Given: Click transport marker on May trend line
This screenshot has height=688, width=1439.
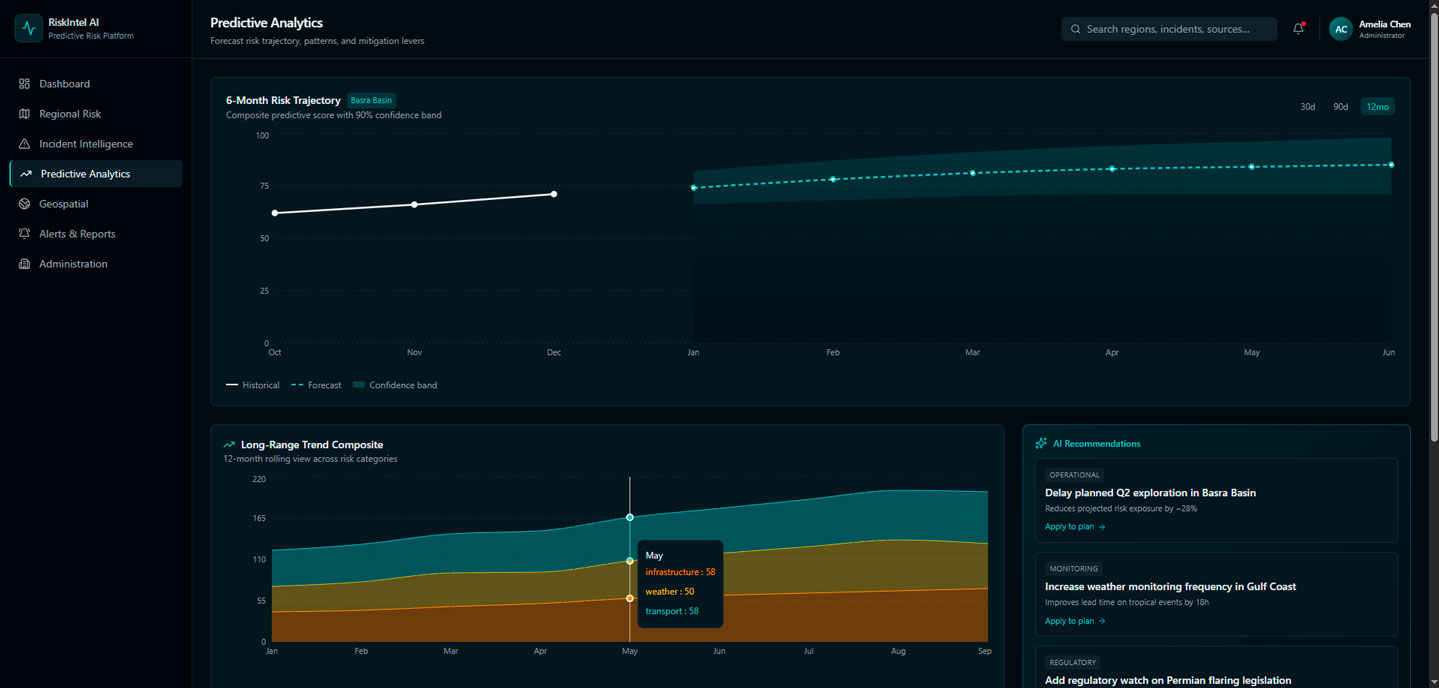Looking at the screenshot, I should coord(630,517).
